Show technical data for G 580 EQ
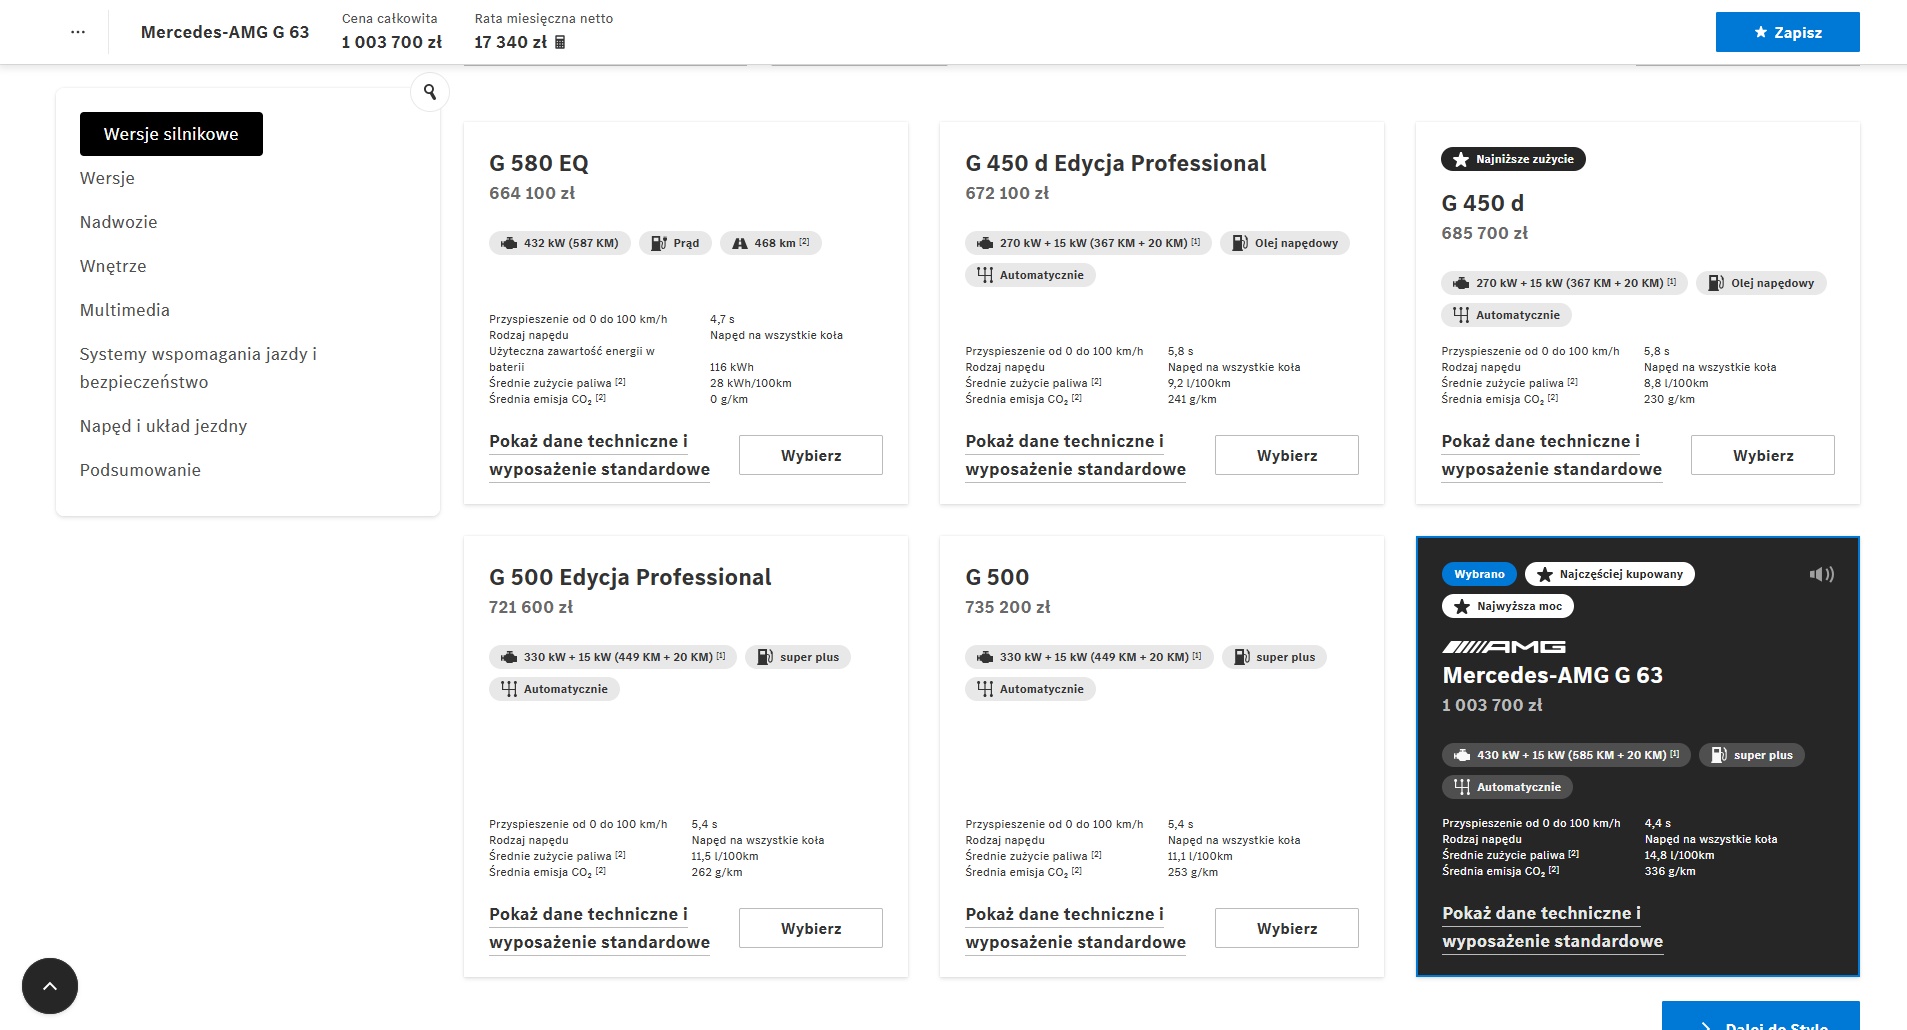The width and height of the screenshot is (1907, 1030). point(599,455)
